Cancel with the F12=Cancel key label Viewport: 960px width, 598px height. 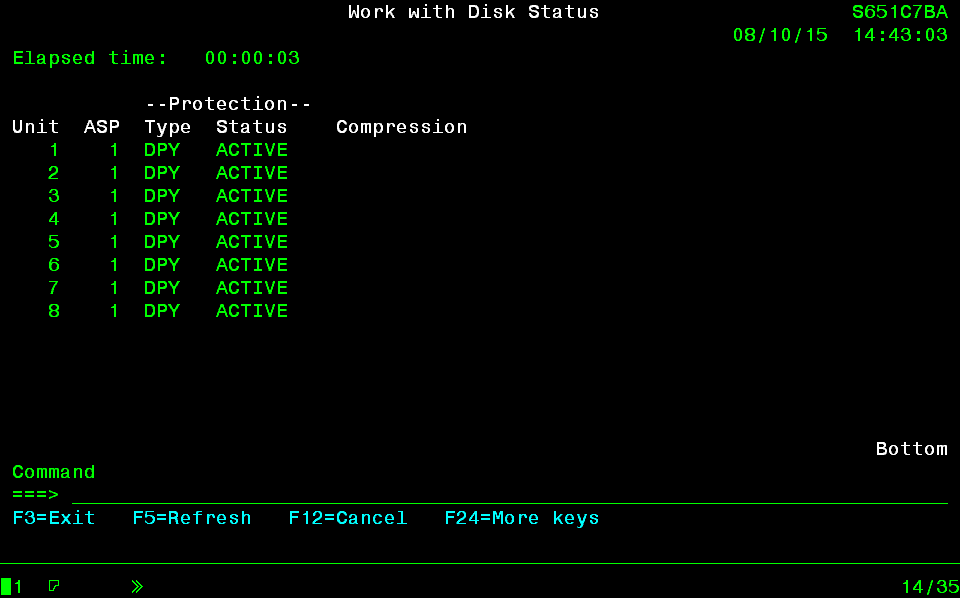(x=348, y=518)
